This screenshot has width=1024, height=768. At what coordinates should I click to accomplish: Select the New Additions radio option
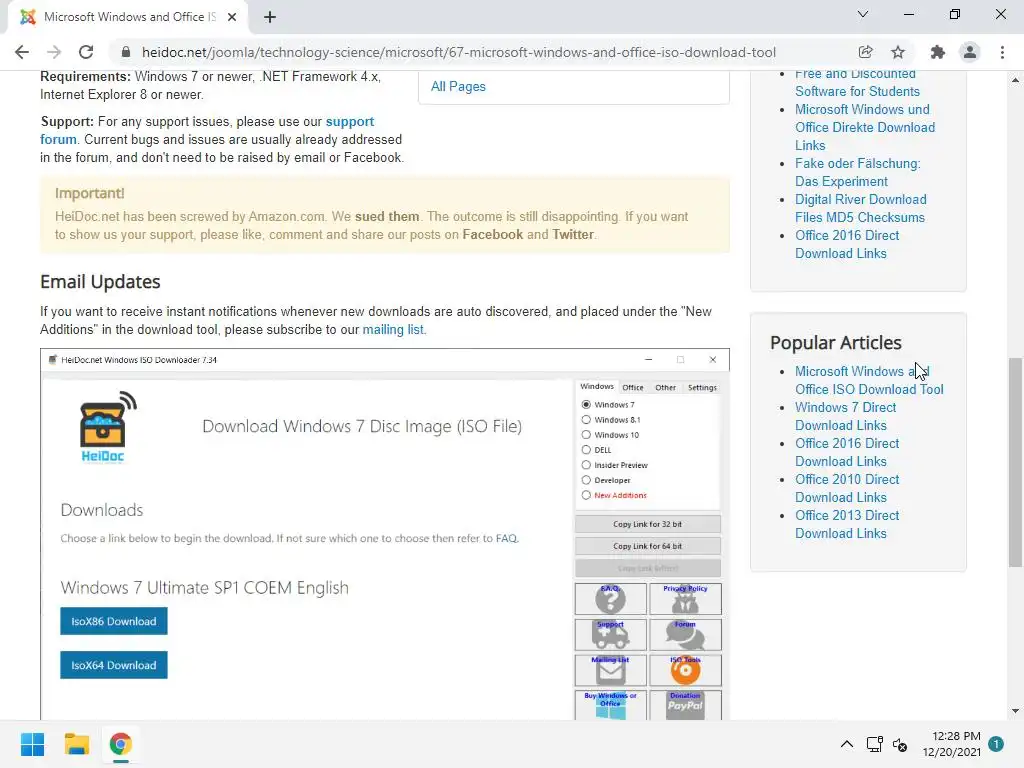pyautogui.click(x=586, y=495)
